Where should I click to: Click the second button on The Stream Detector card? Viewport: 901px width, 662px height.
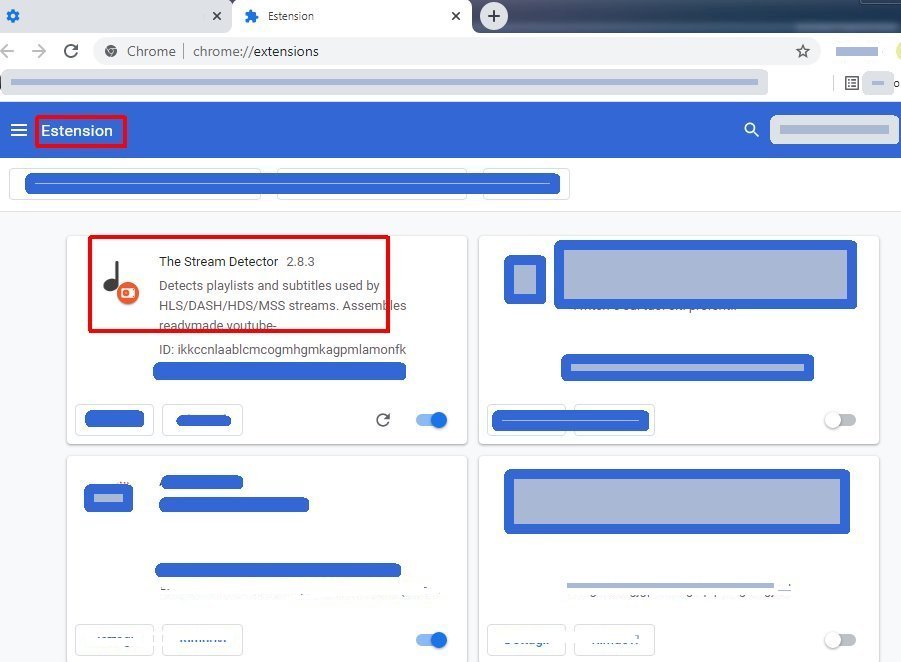[x=202, y=419]
